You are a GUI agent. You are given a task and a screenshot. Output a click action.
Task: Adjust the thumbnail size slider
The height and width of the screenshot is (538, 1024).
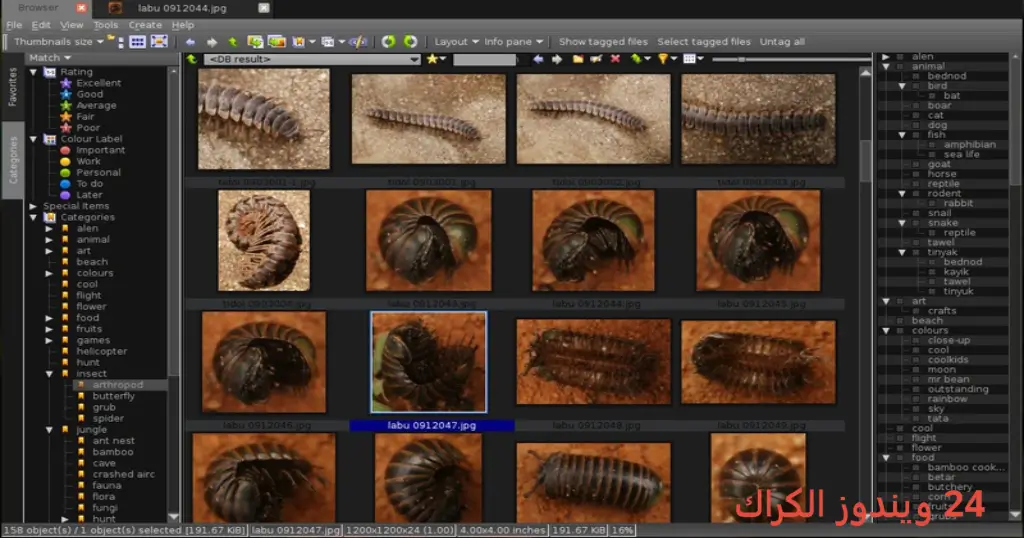741,59
